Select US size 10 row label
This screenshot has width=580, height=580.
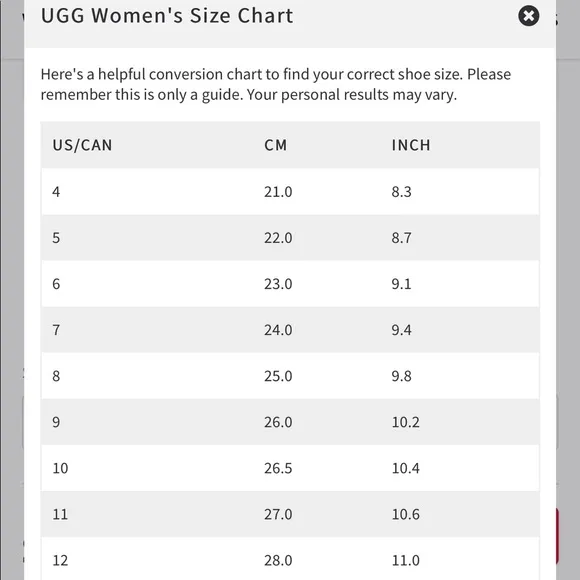click(60, 468)
